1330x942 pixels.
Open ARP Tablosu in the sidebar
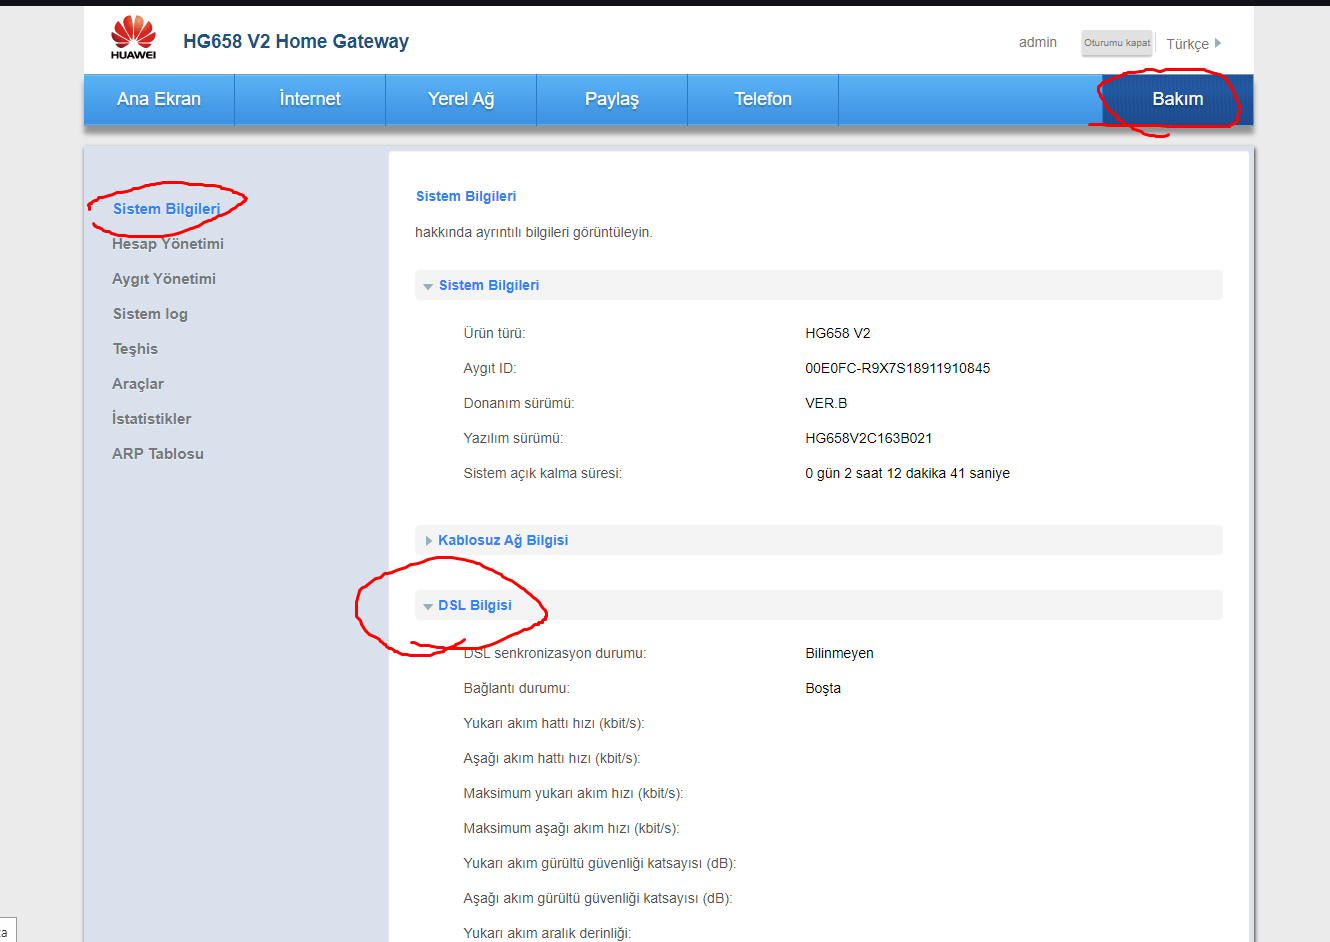(x=158, y=454)
